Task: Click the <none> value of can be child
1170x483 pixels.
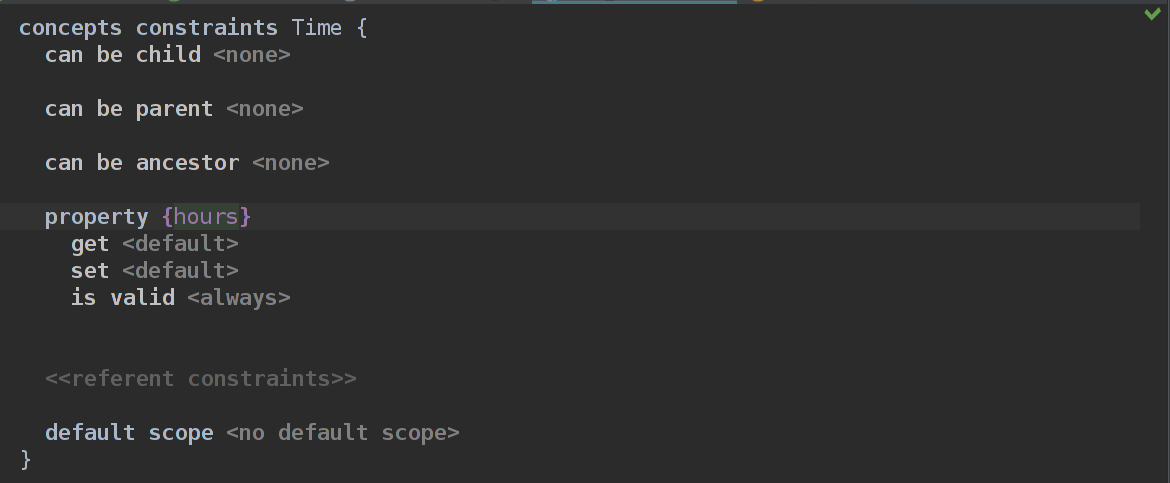Action: 251,55
